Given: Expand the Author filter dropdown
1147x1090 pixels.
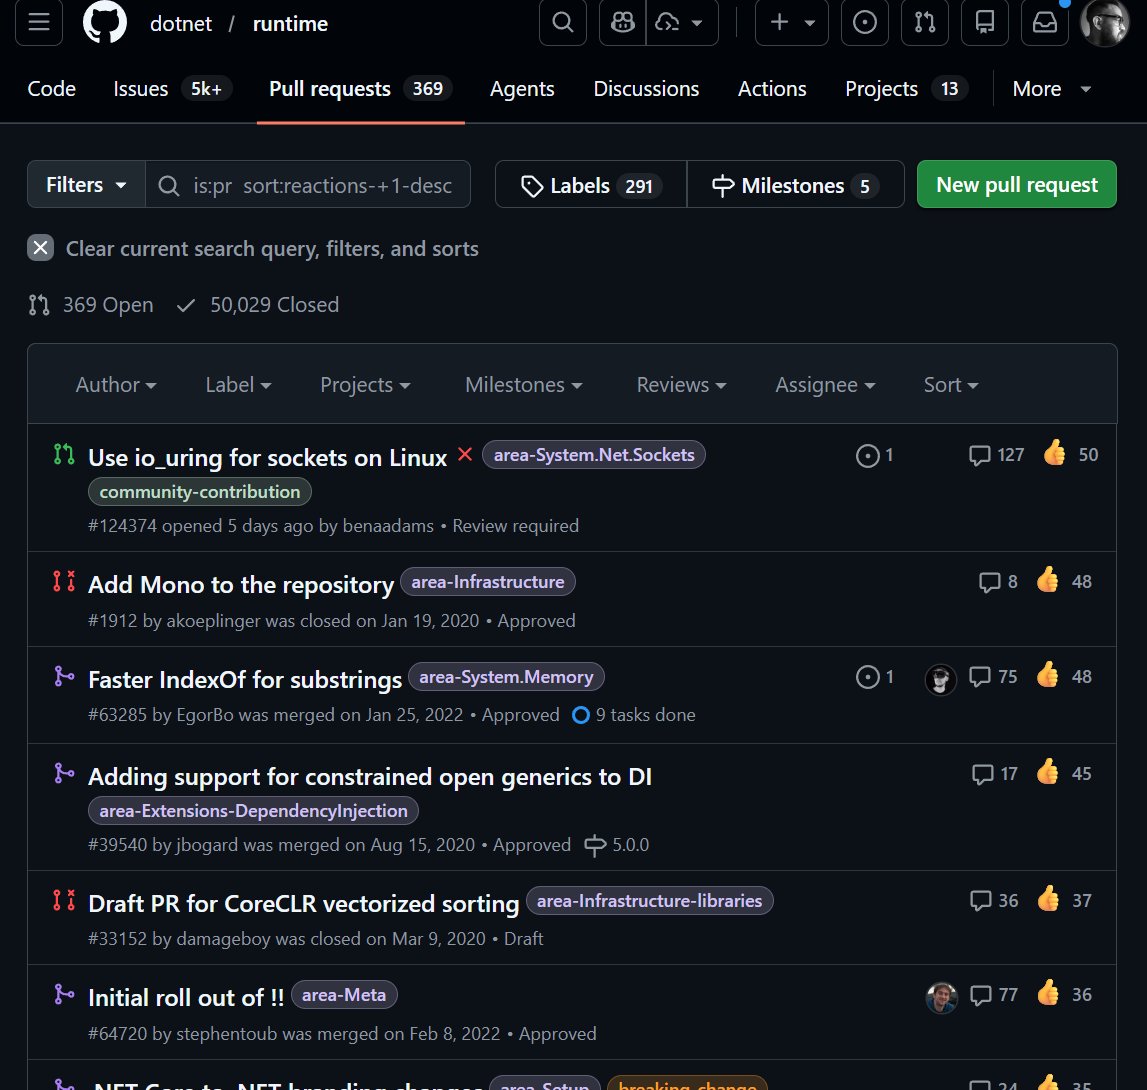Looking at the screenshot, I should (x=116, y=385).
